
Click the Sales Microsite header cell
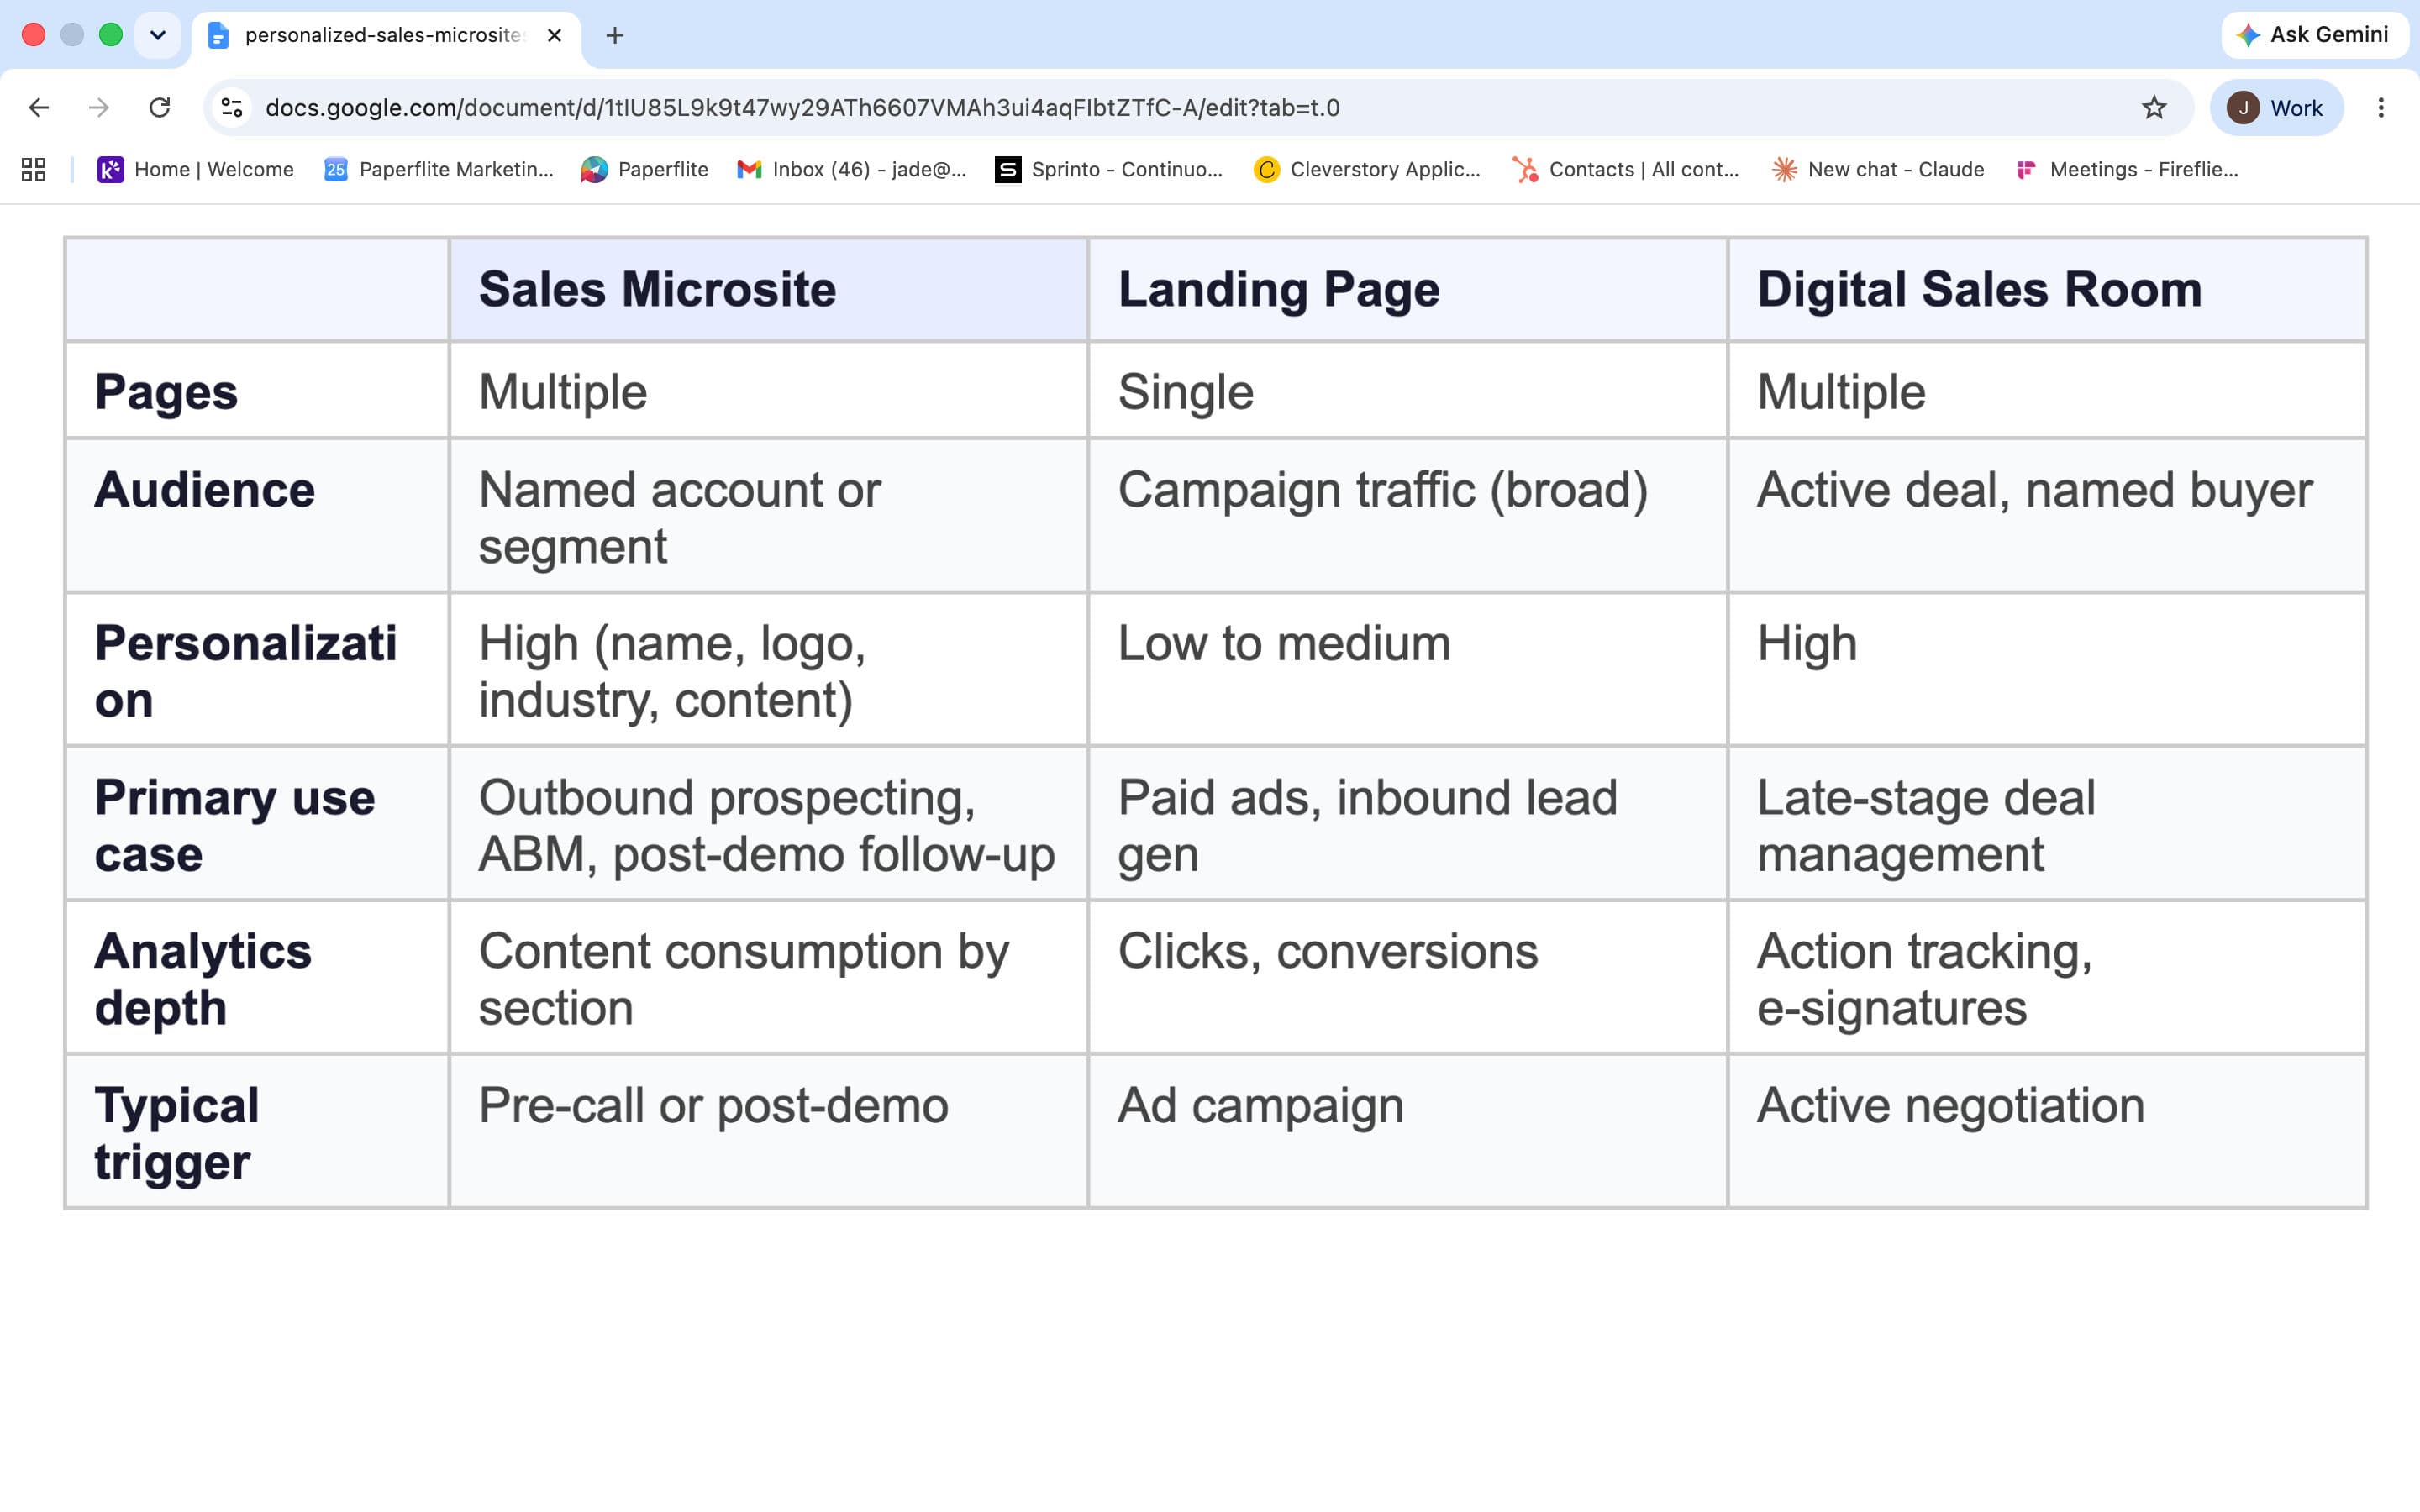pyautogui.click(x=768, y=290)
